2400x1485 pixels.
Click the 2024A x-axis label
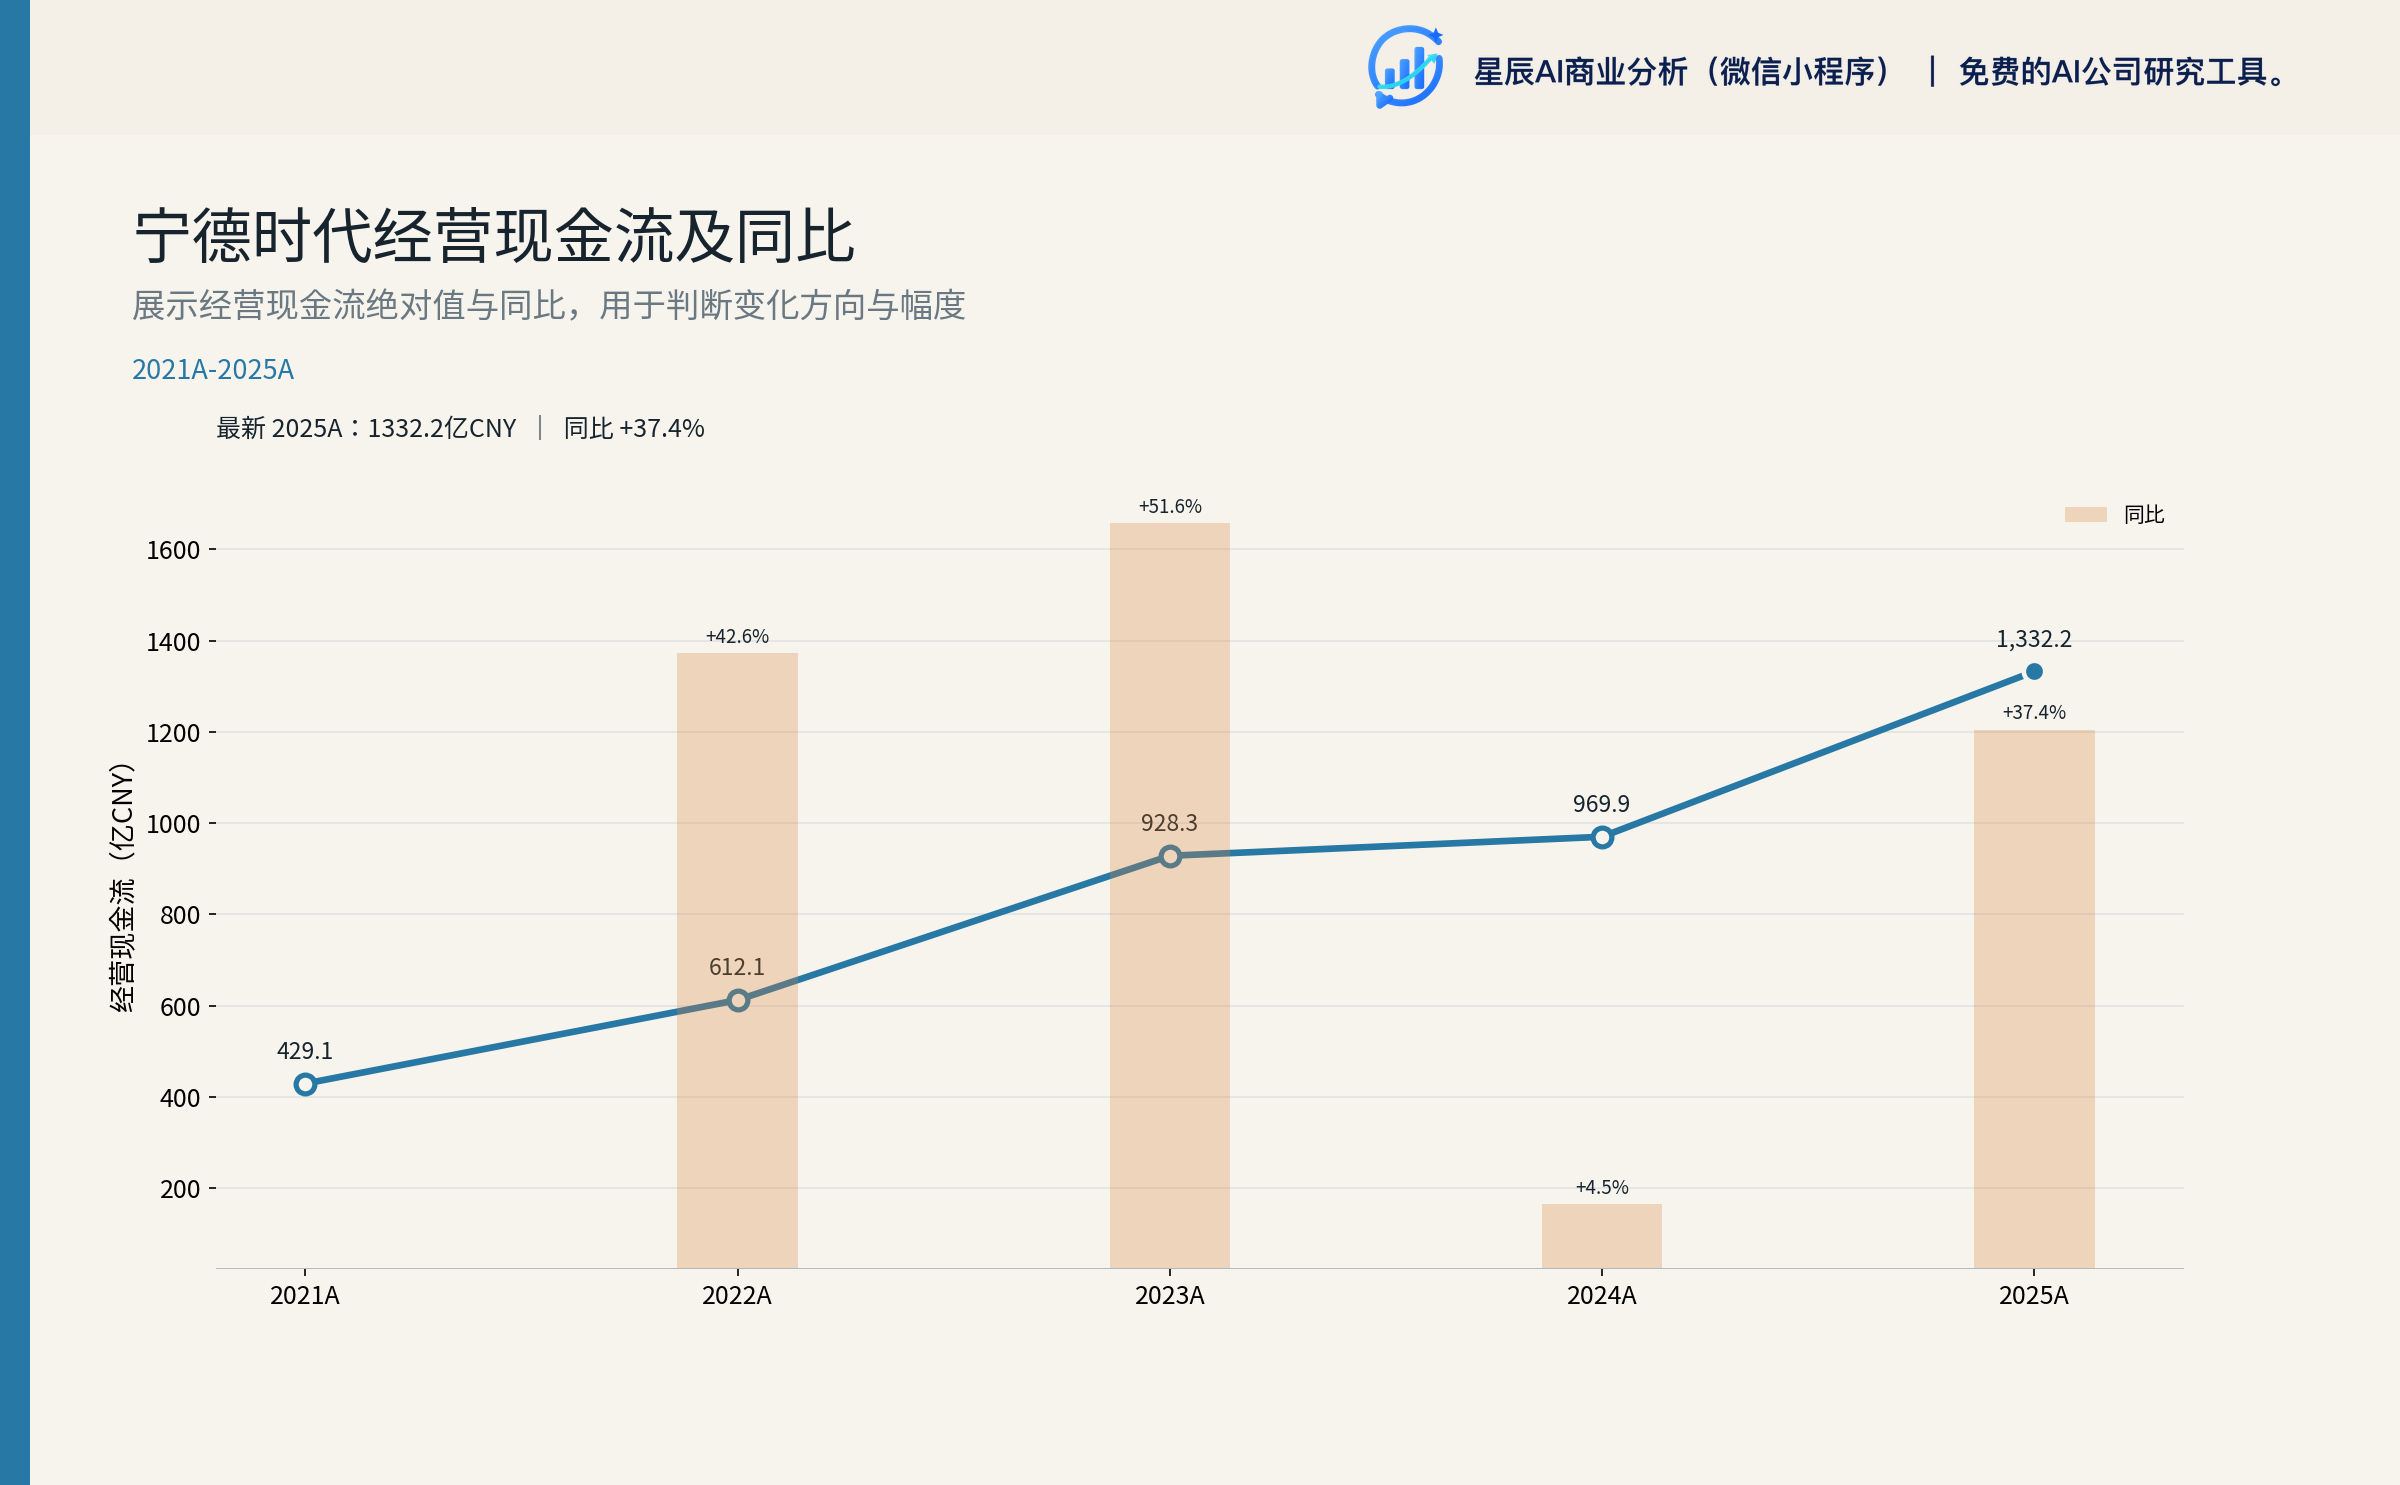click(x=1602, y=1296)
